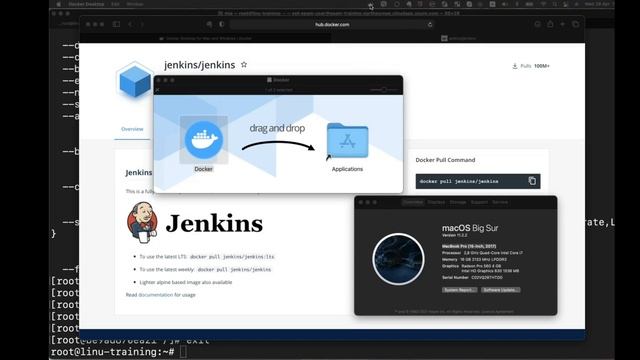
Task: Star the jenkins/jenkins repository
Action: tap(244, 64)
